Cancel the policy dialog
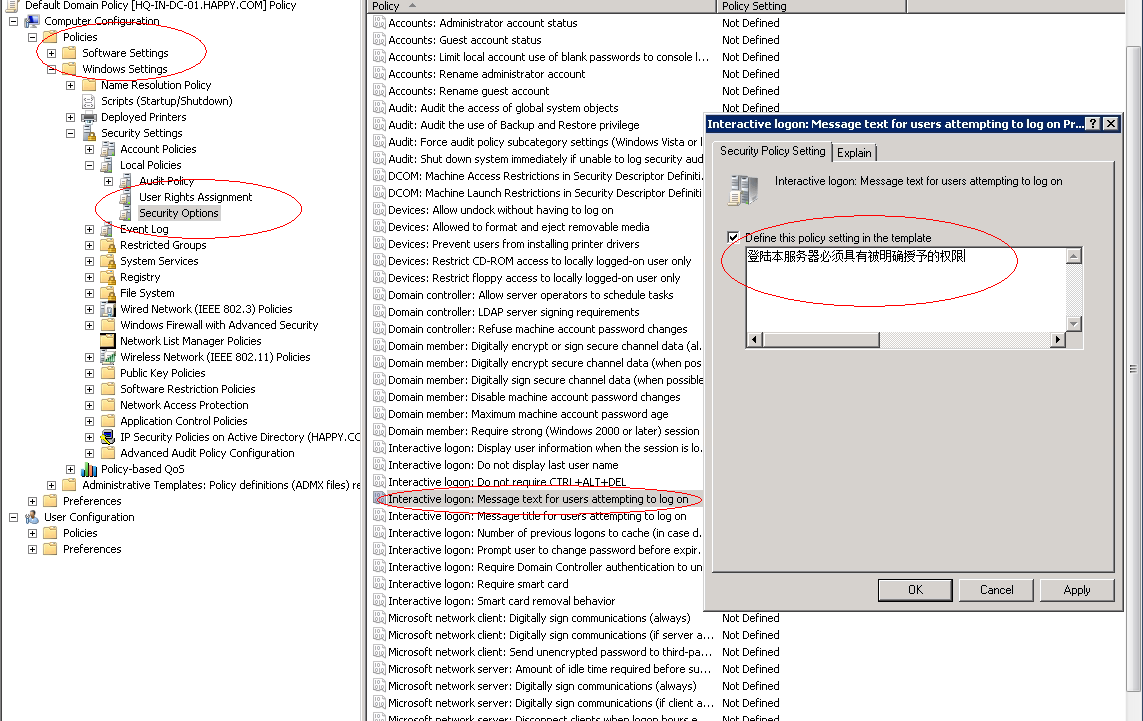 996,590
